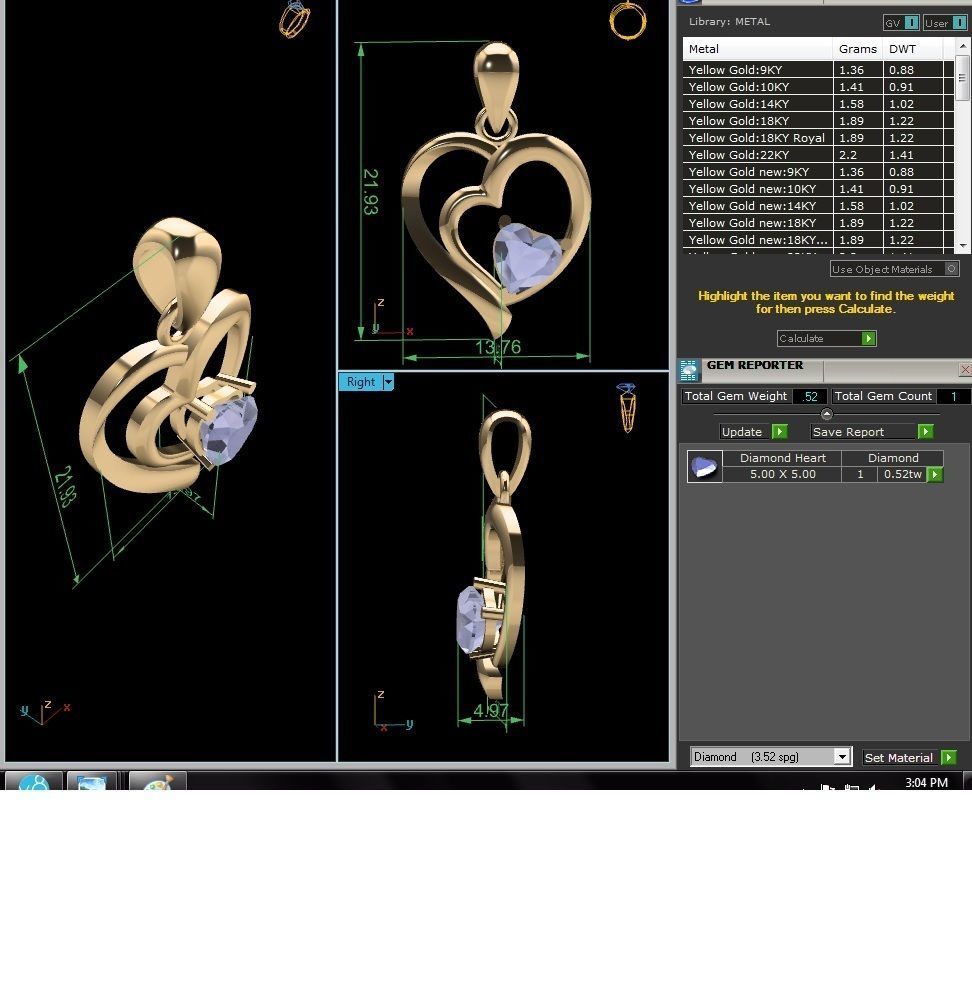Select the Yellow Gold new:9KY row

(818, 171)
